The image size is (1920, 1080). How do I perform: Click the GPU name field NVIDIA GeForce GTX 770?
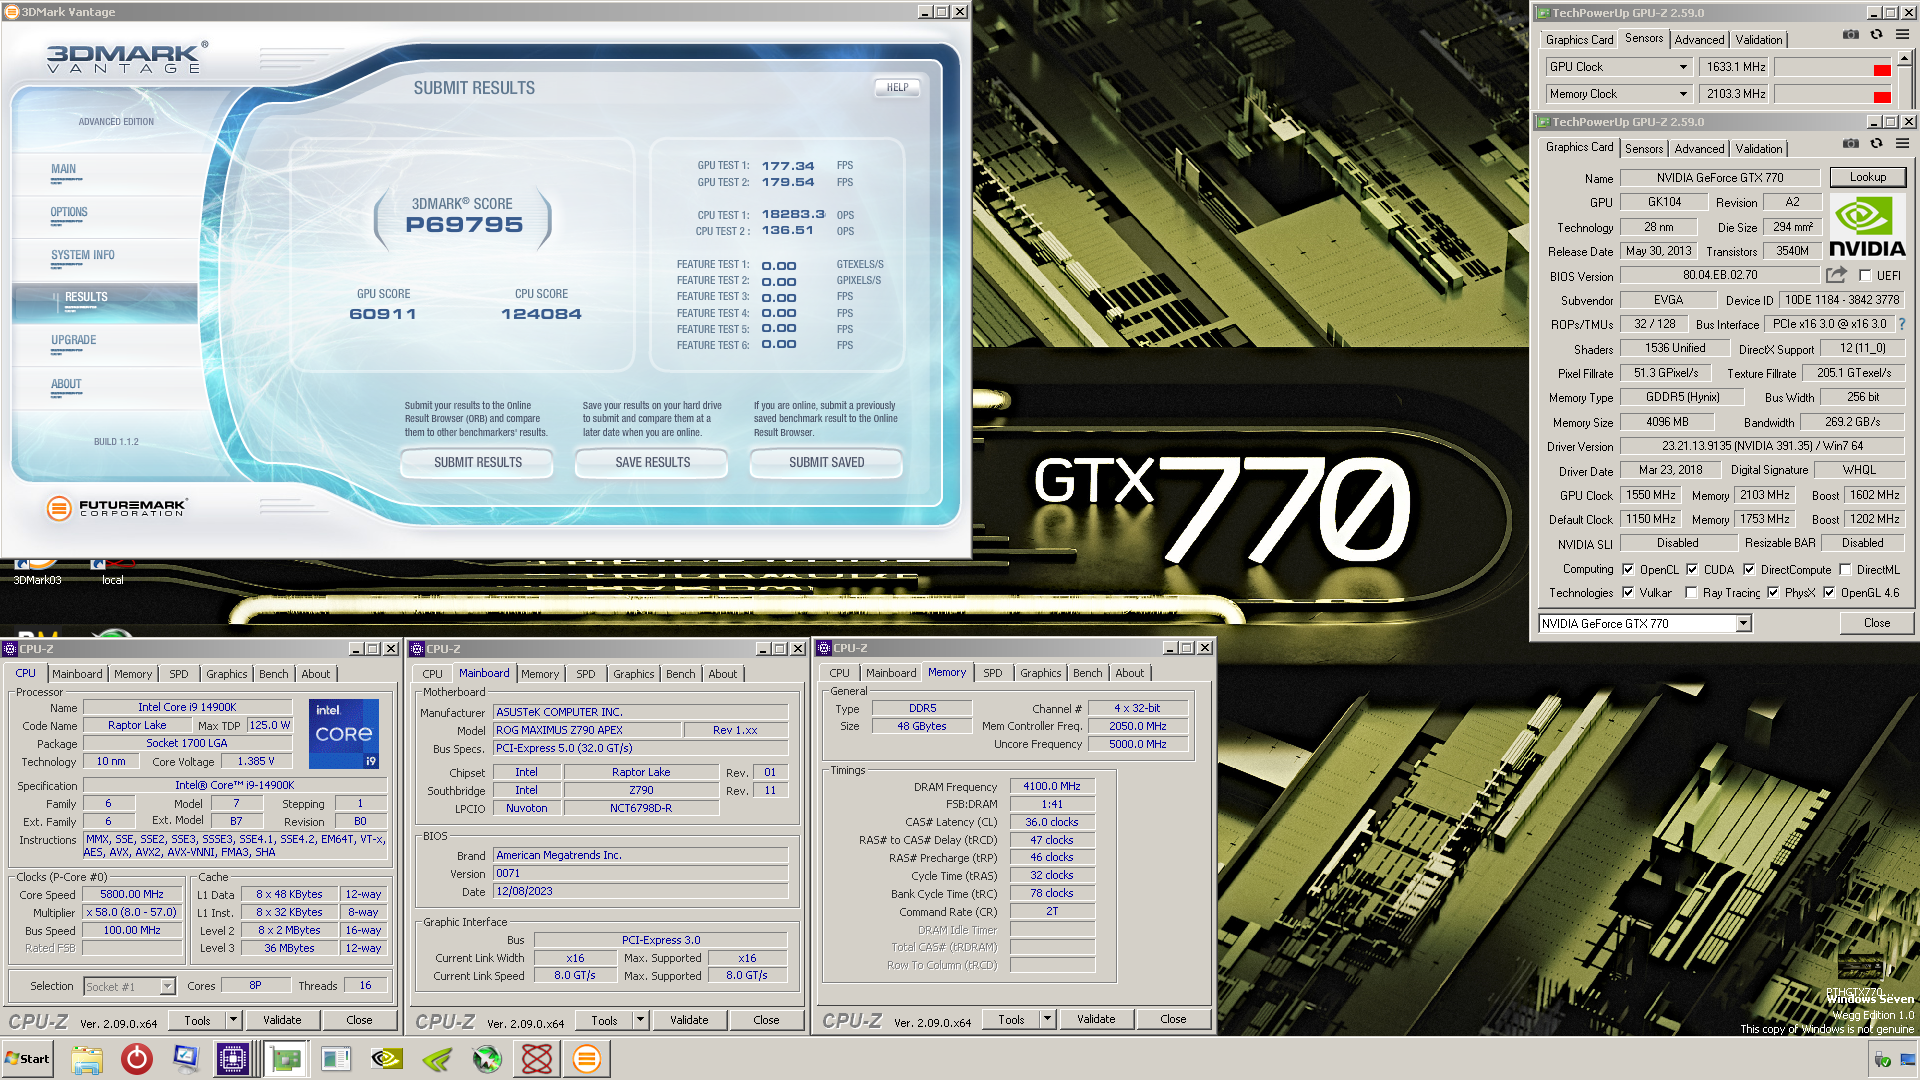pyautogui.click(x=1720, y=178)
